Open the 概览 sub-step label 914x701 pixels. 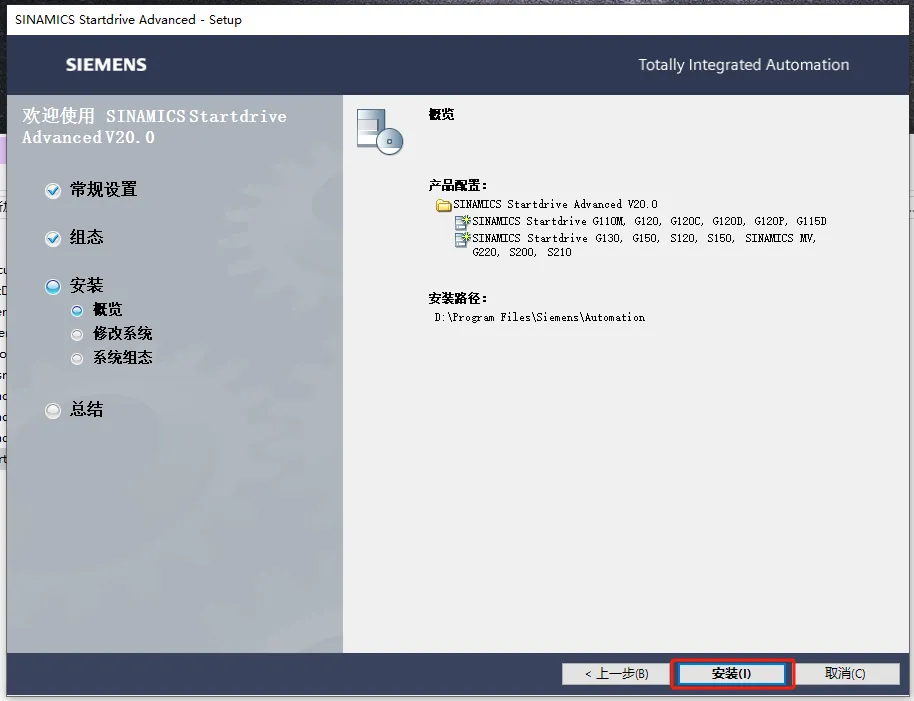(108, 309)
